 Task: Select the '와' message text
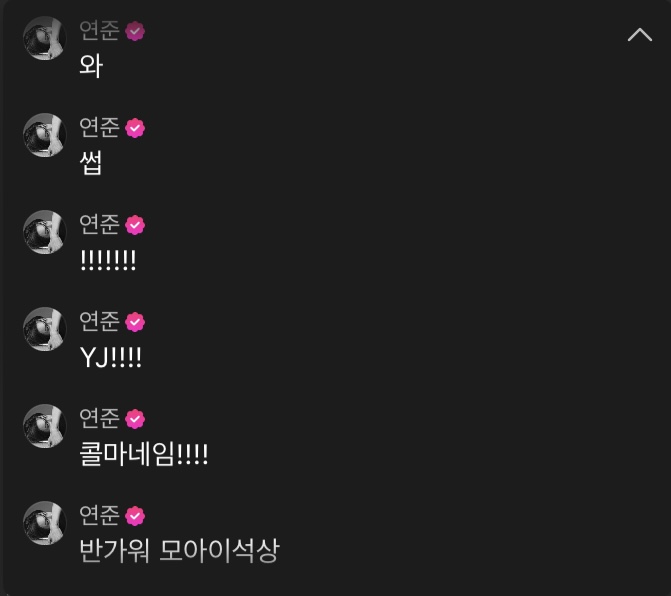tap(91, 66)
